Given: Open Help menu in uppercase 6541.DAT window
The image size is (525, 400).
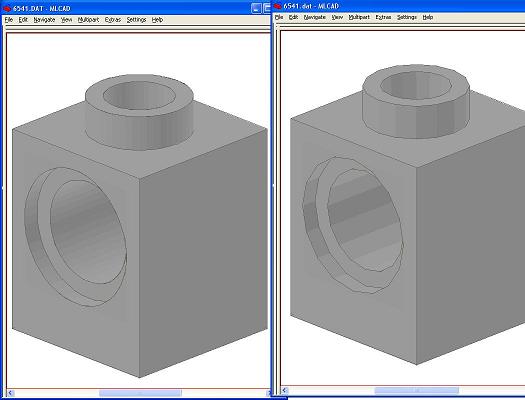Looking at the screenshot, I should click(157, 20).
